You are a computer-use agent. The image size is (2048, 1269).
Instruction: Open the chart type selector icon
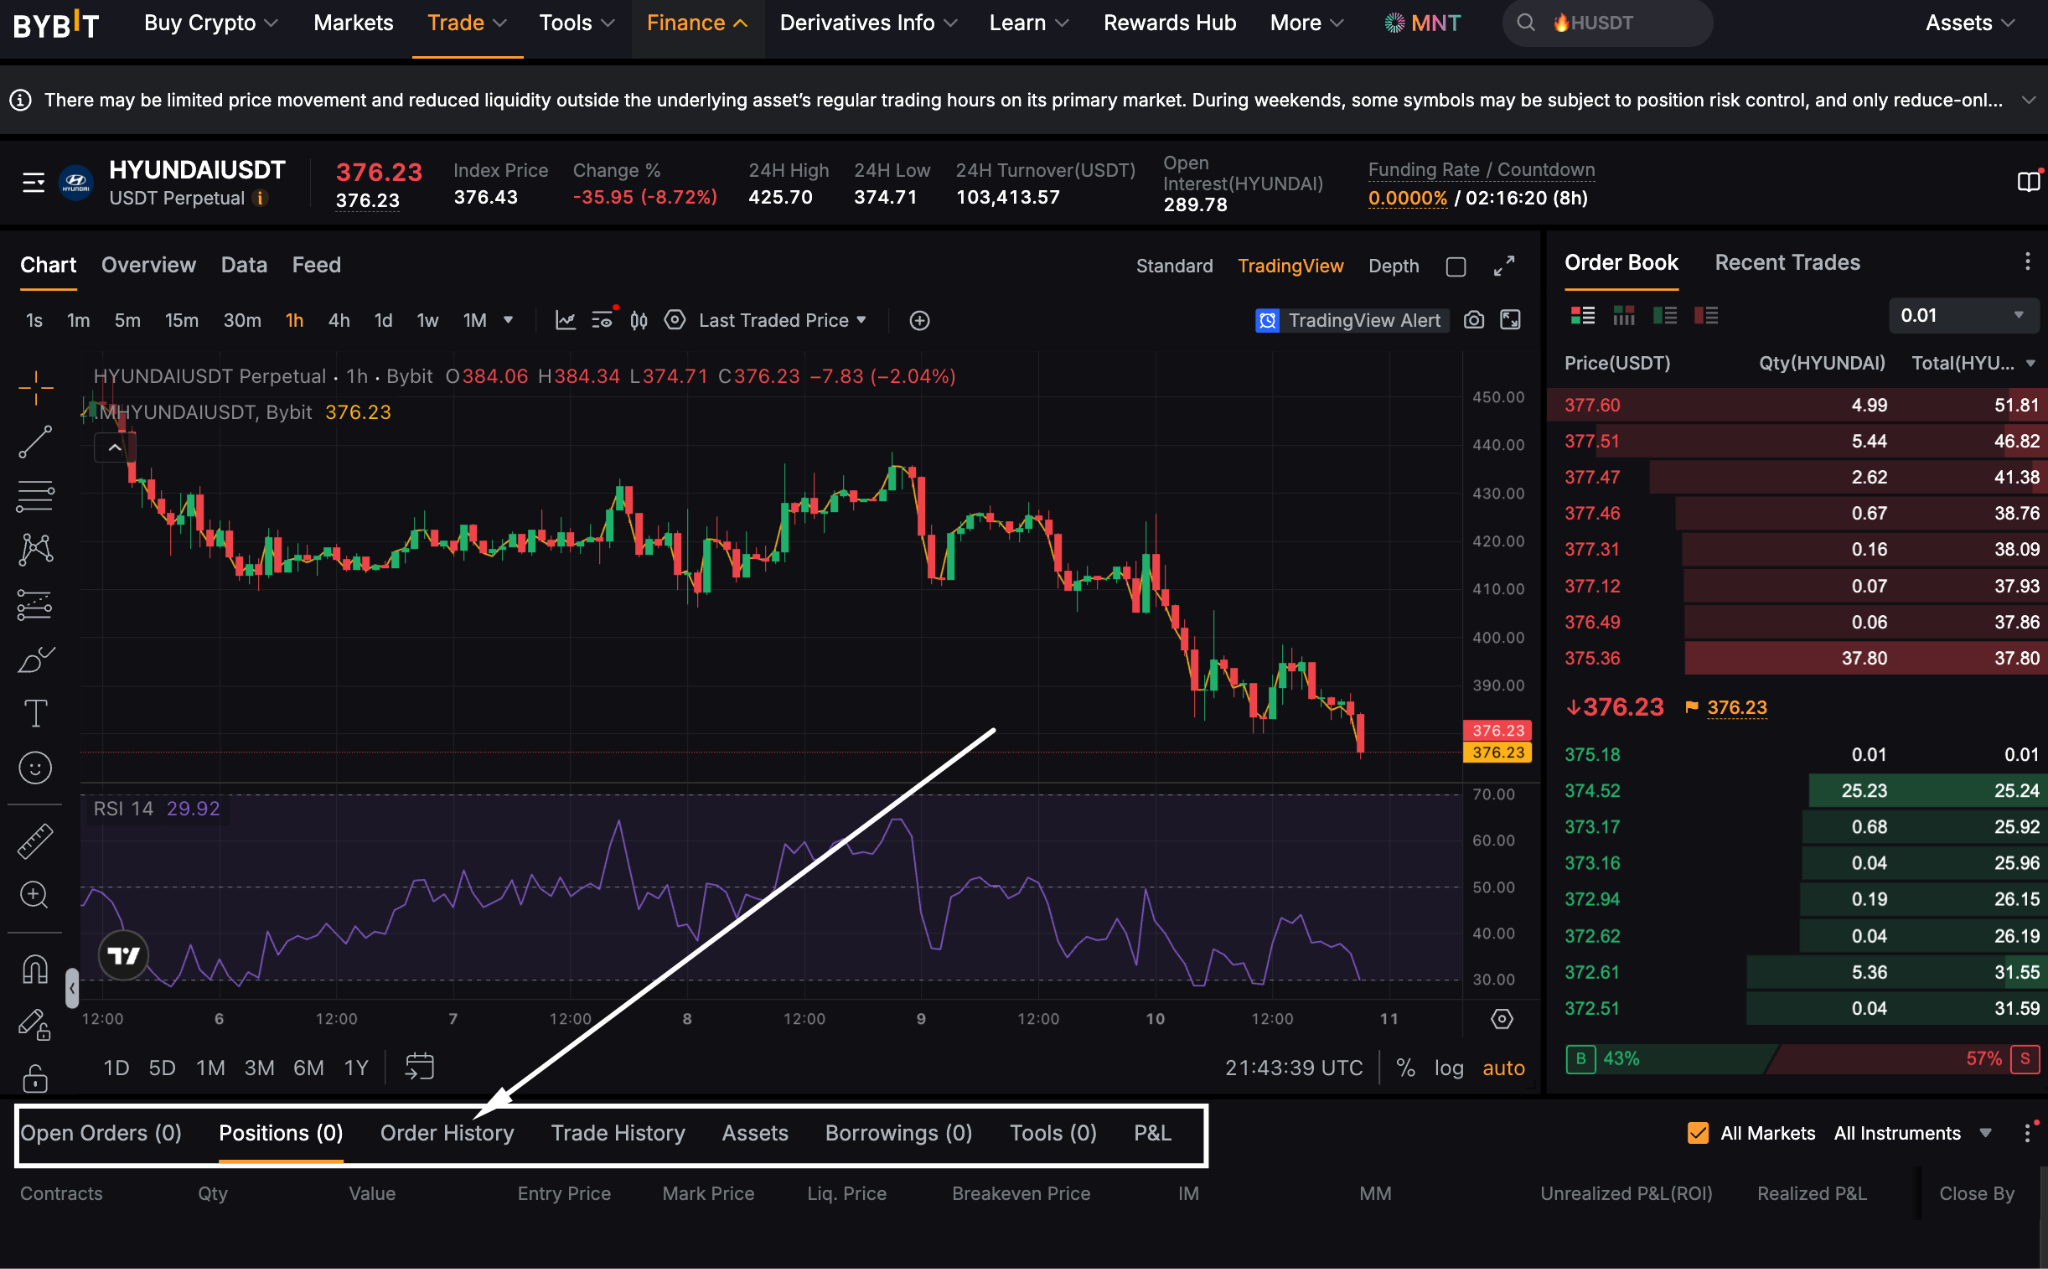pos(639,320)
